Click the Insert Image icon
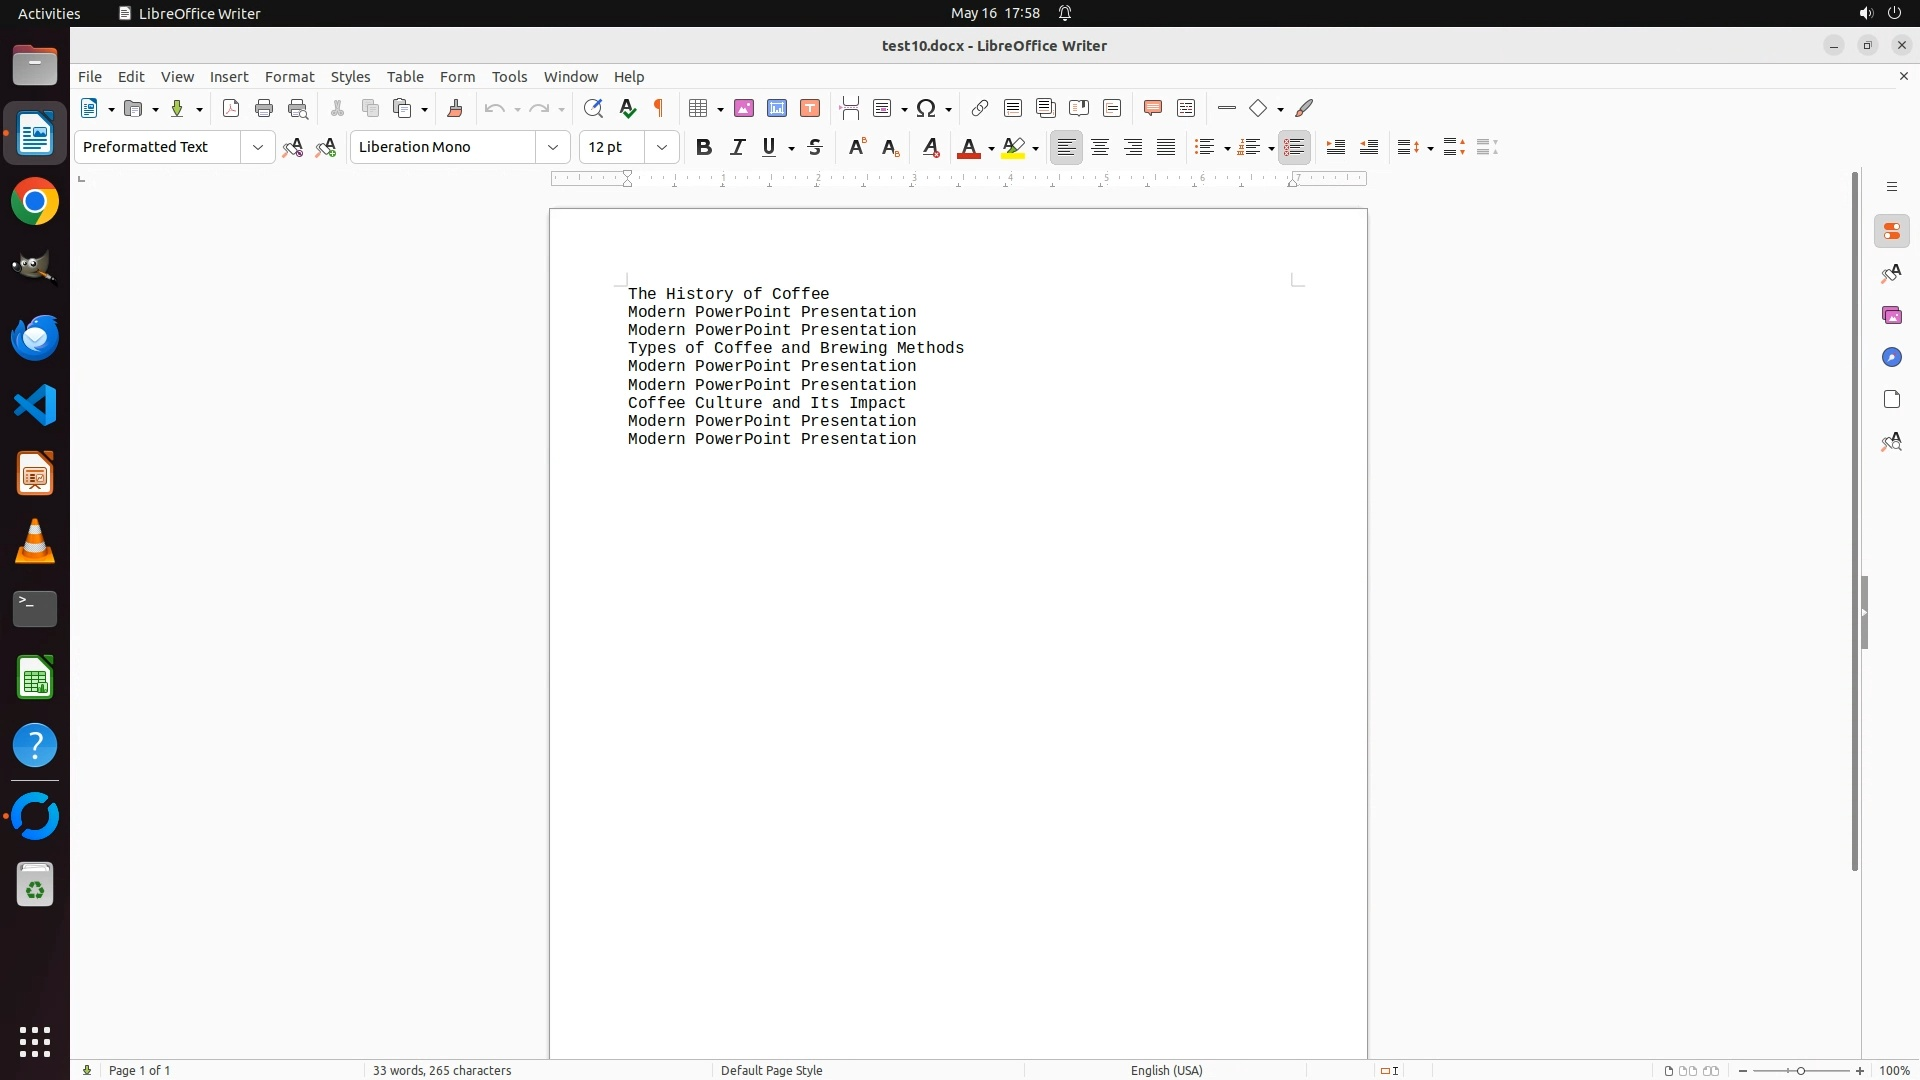 pyautogui.click(x=744, y=109)
